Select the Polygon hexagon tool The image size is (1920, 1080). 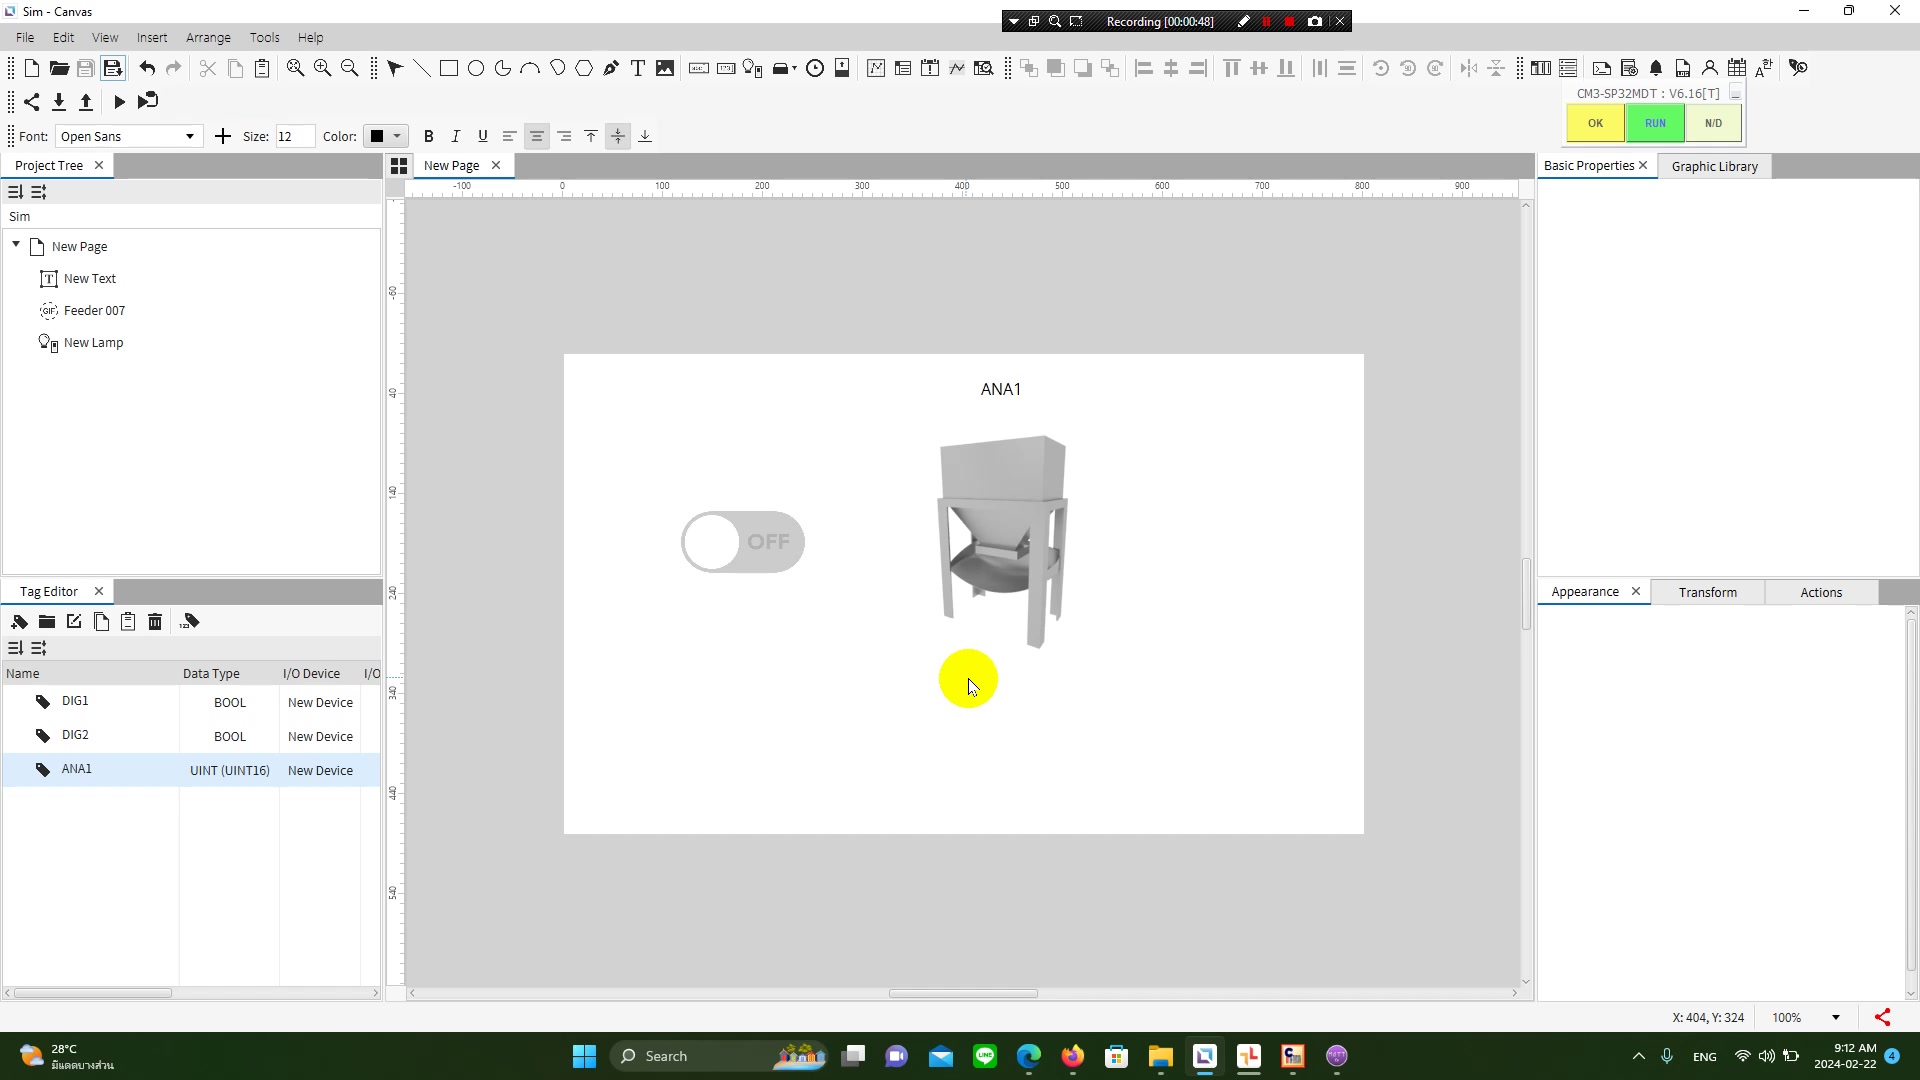tap(584, 68)
